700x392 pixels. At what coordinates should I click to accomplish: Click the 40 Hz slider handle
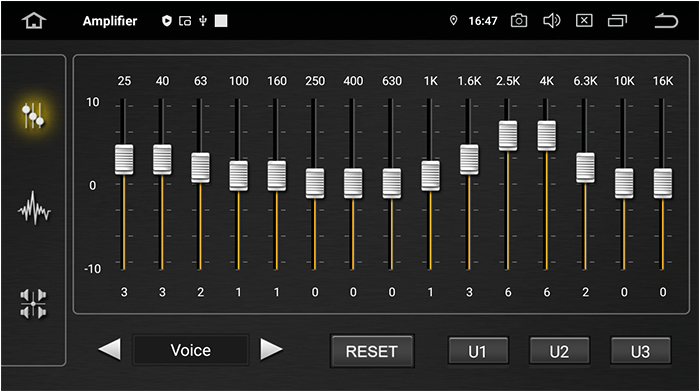pyautogui.click(x=162, y=159)
